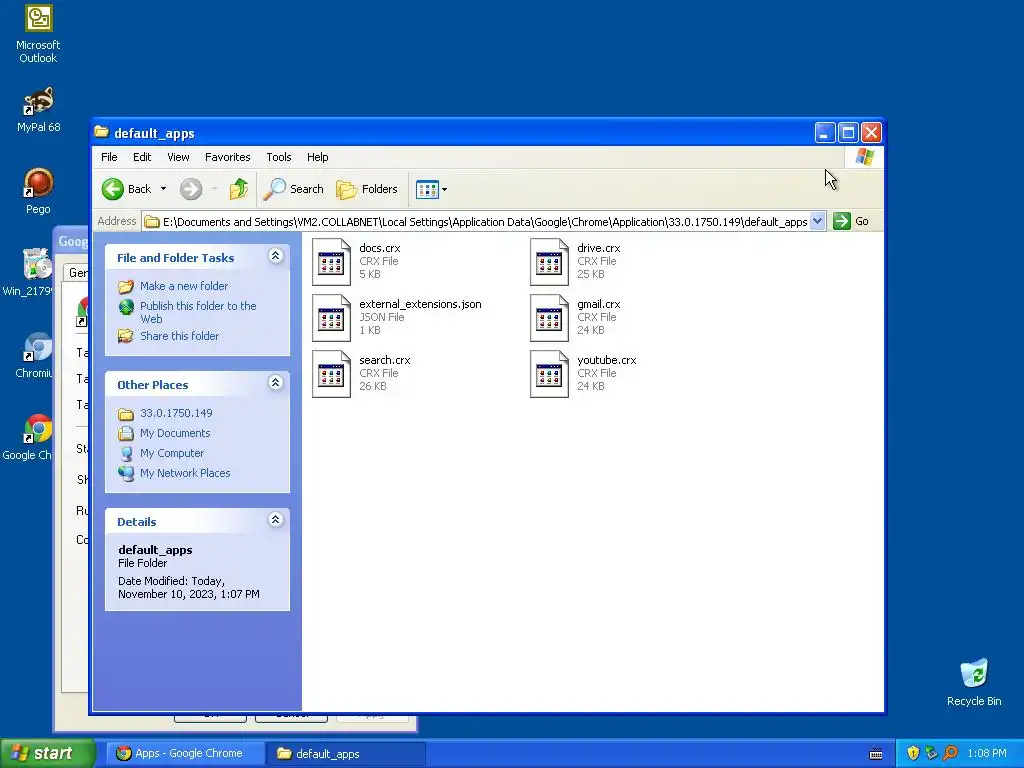
Task: Collapse the Details panel
Action: tap(276, 520)
